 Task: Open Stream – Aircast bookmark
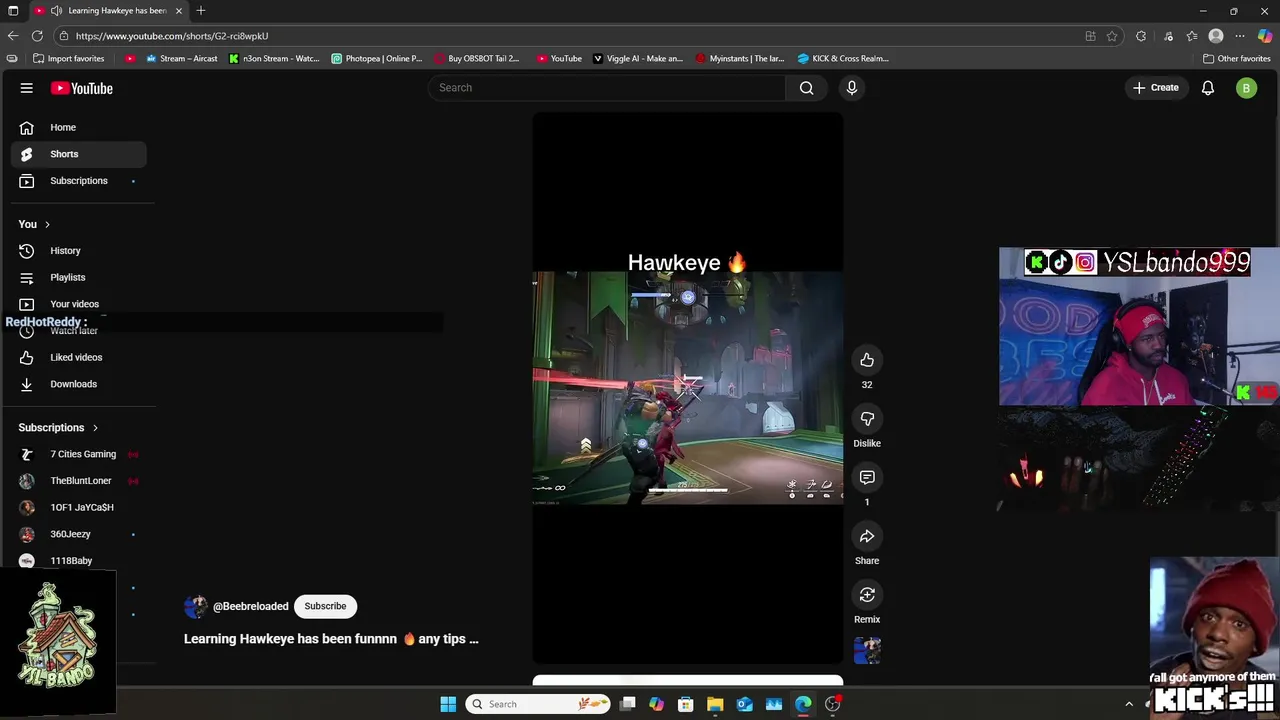pos(182,59)
